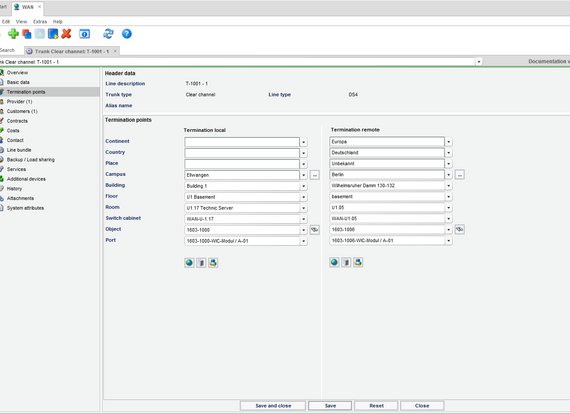Expand the local Continent dropdown
The width and height of the screenshot is (570, 414).
point(304,142)
